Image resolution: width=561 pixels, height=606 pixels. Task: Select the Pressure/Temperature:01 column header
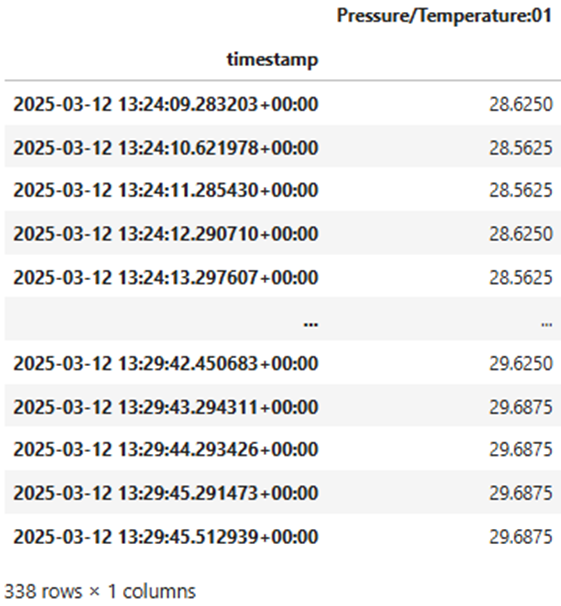(x=444, y=16)
